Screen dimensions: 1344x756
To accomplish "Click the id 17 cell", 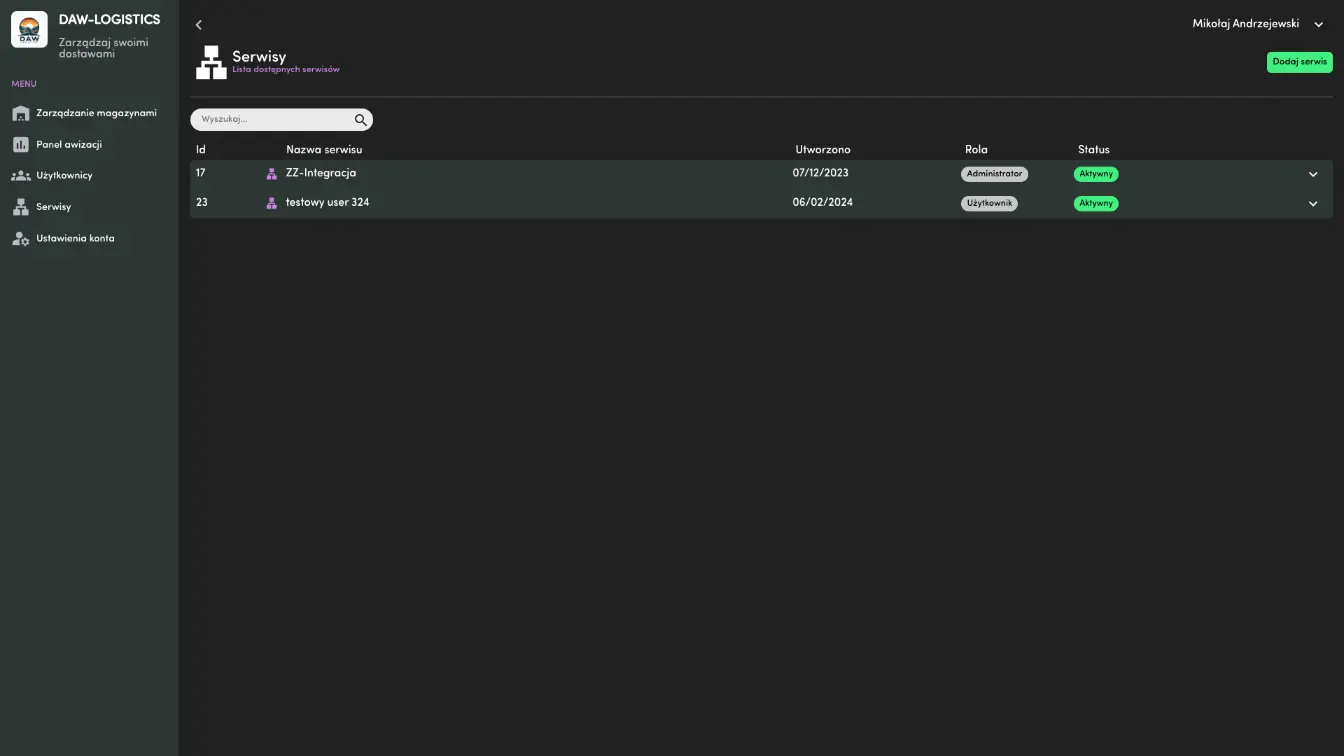I will (x=201, y=173).
